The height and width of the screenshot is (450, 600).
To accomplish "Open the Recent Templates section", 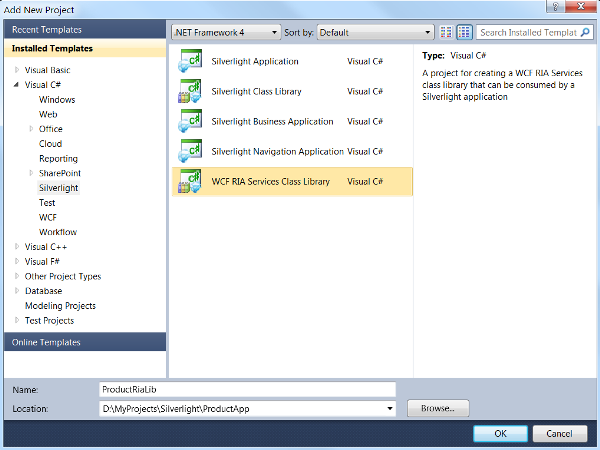I will pyautogui.click(x=85, y=29).
